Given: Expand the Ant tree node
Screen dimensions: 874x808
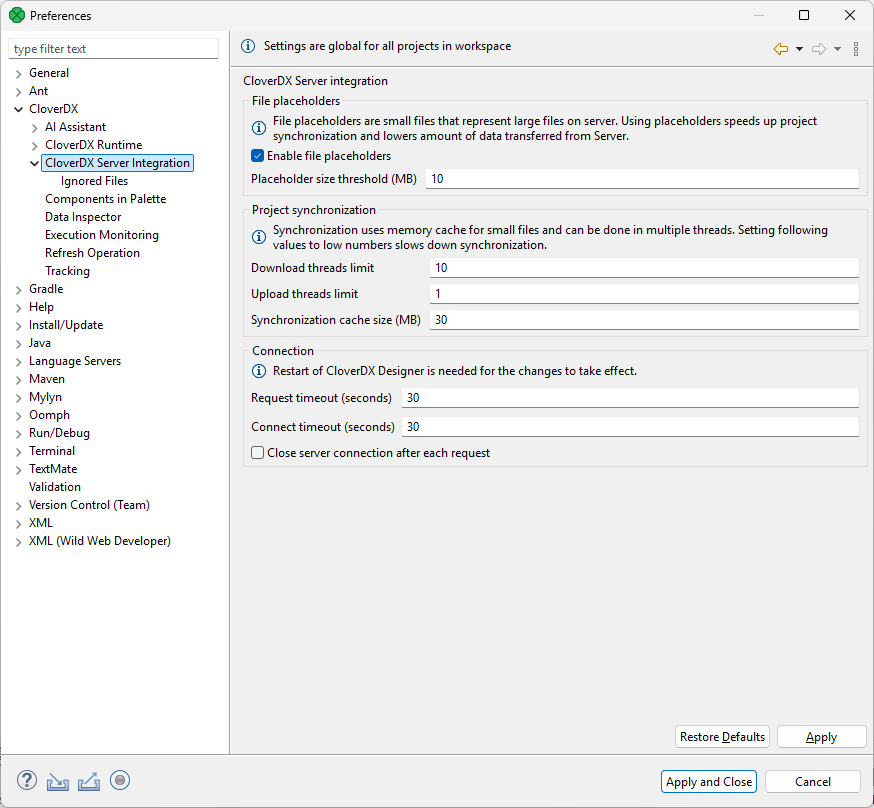Looking at the screenshot, I should point(18,91).
